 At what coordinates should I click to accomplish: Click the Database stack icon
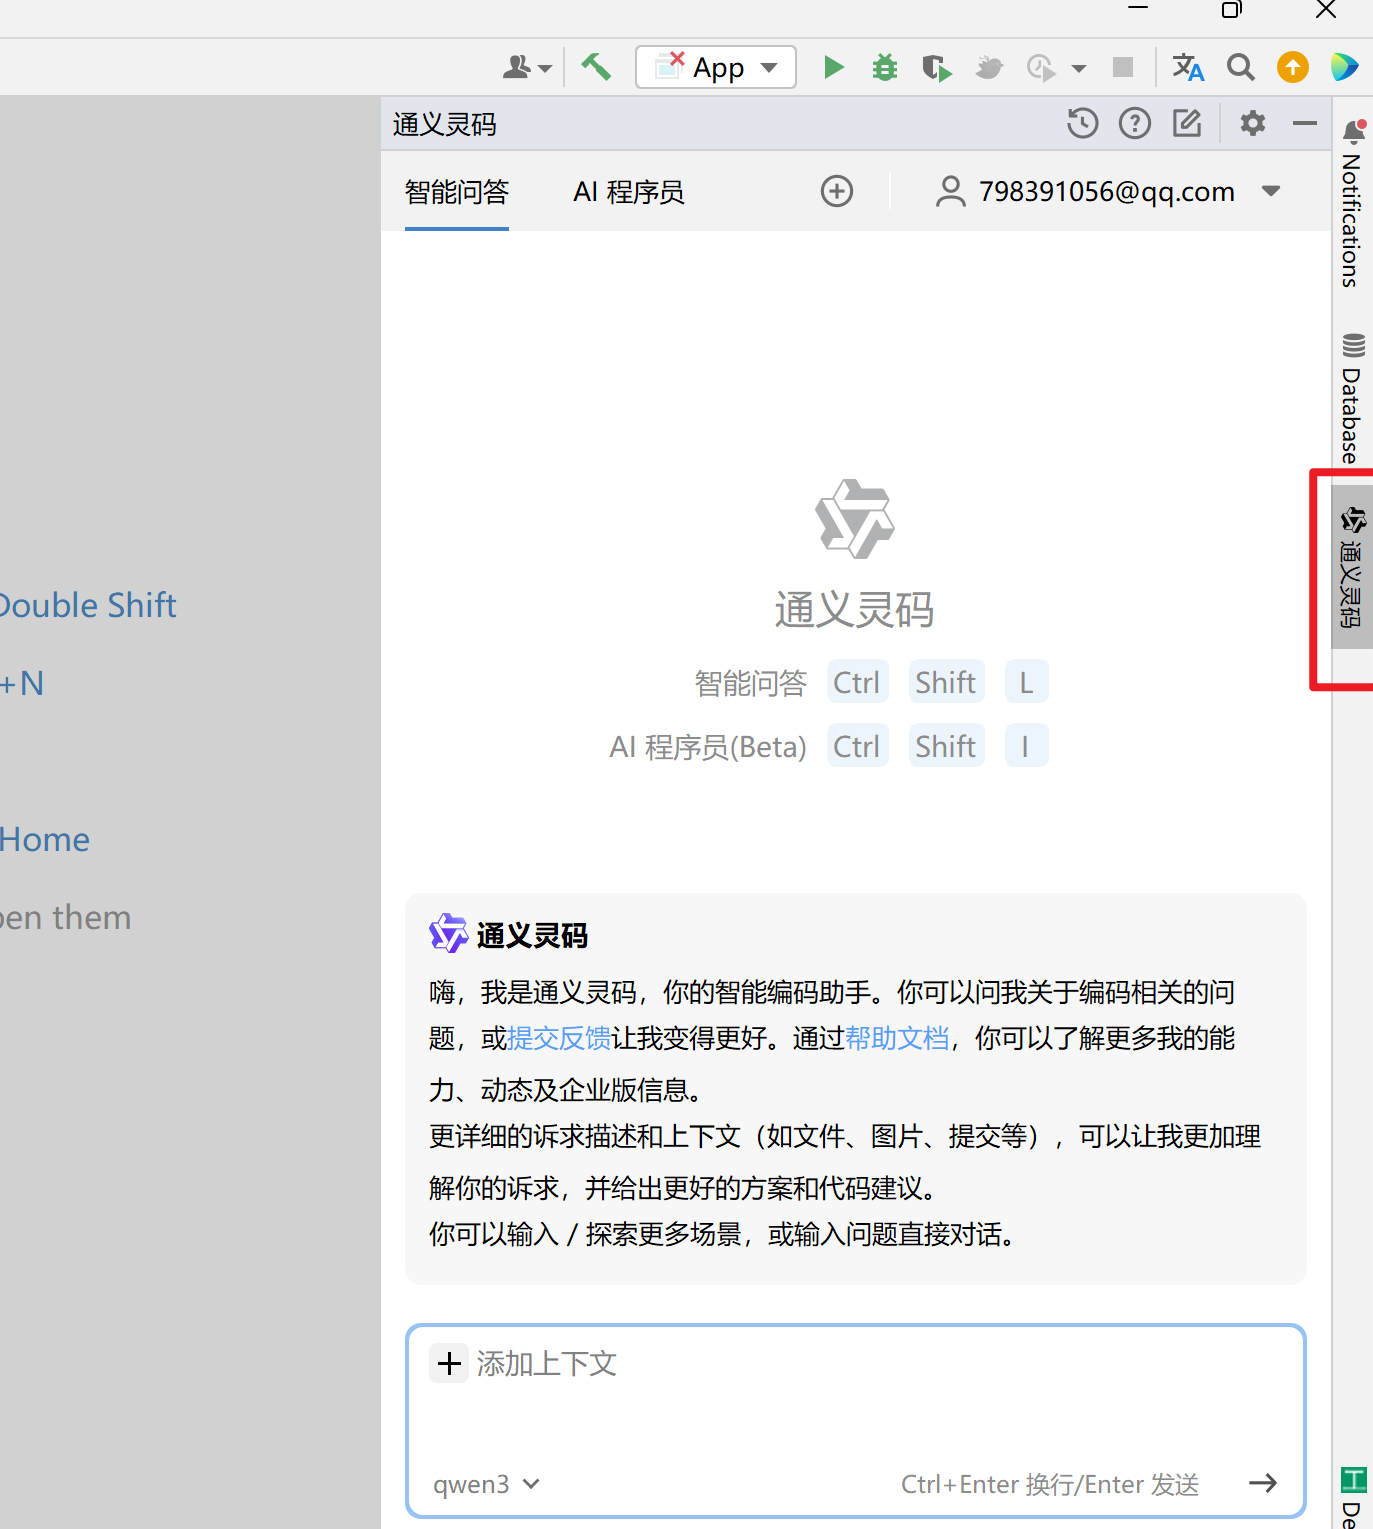[1353, 346]
